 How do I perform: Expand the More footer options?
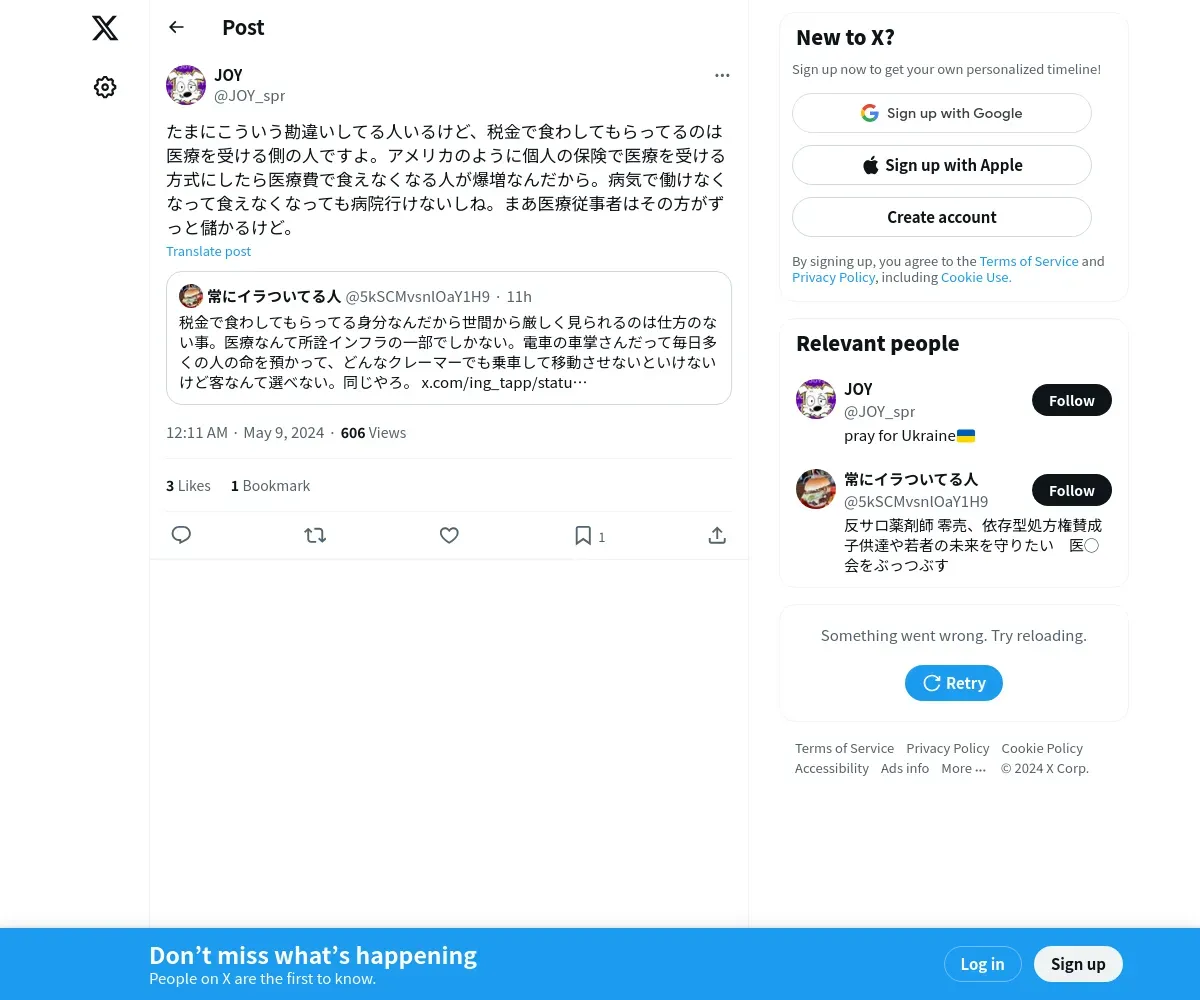tap(963, 768)
